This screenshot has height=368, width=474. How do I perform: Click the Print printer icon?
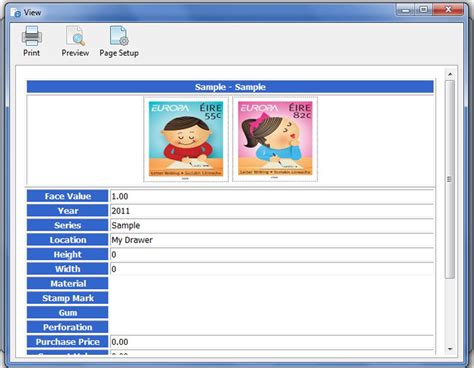tap(32, 36)
